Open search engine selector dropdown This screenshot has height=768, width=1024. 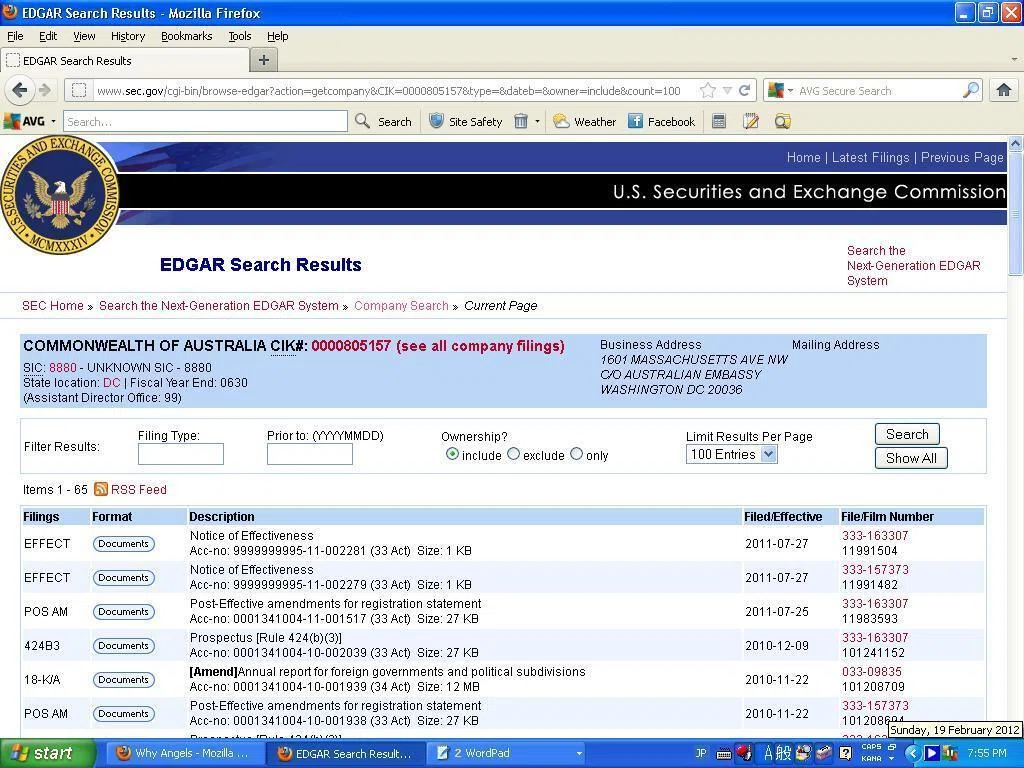(x=780, y=91)
